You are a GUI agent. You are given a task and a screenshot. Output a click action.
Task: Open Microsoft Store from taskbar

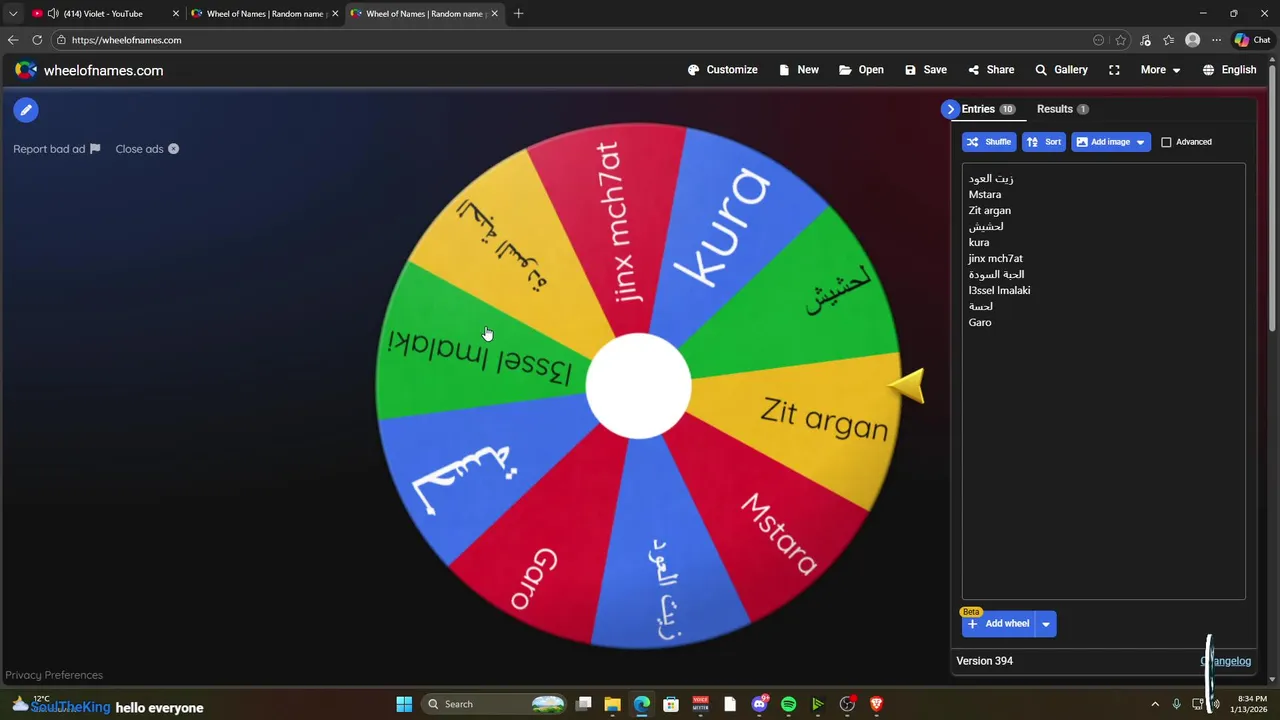click(x=671, y=704)
